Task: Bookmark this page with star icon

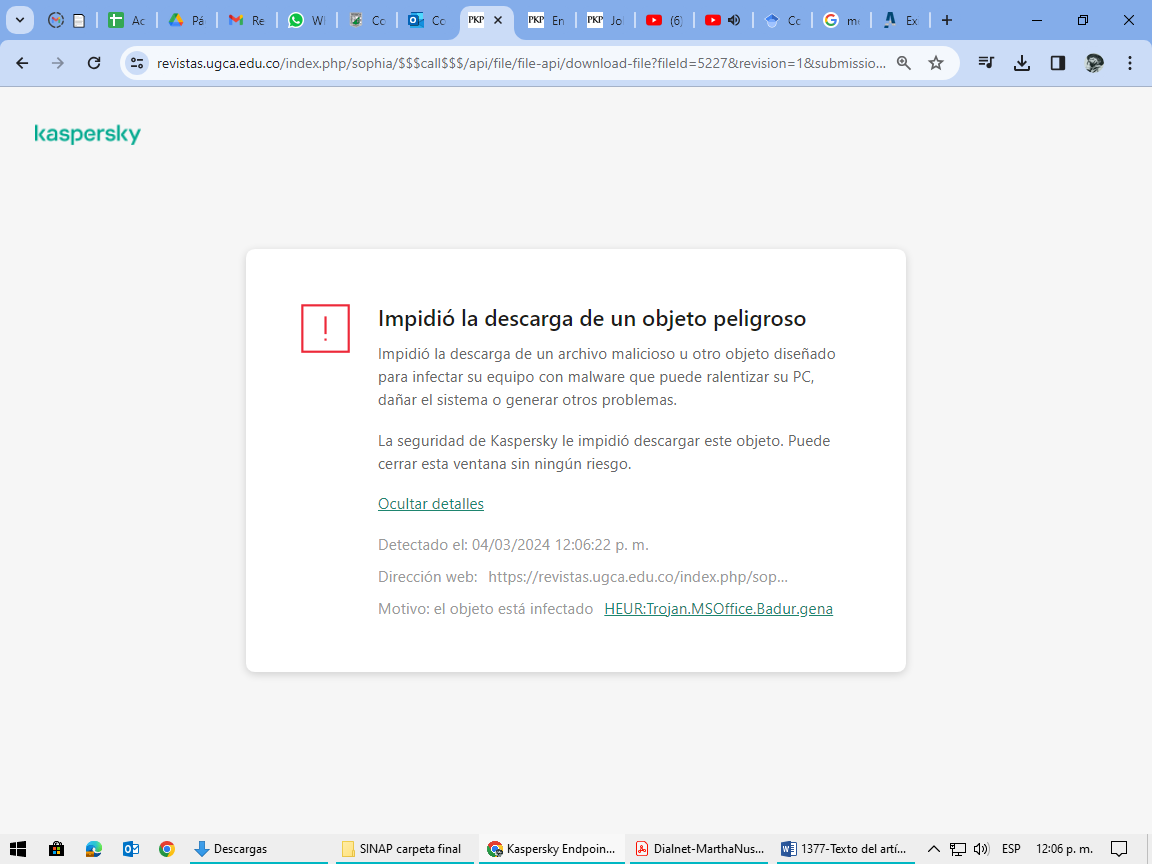Action: tap(936, 63)
